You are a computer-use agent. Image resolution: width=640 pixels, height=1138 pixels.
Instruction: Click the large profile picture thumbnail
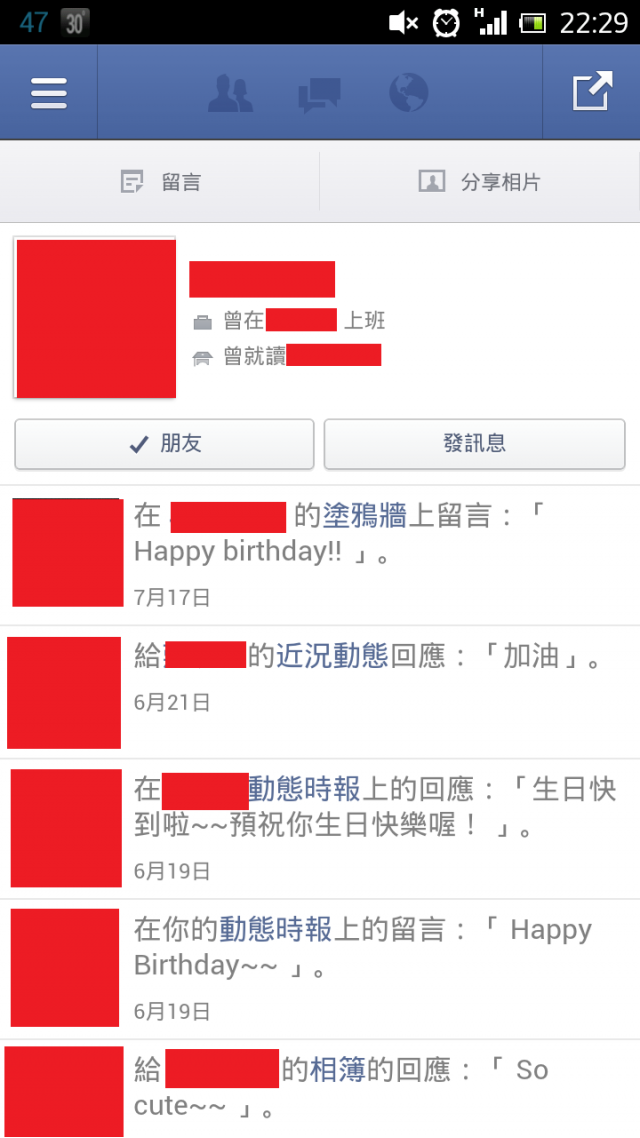[x=95, y=318]
